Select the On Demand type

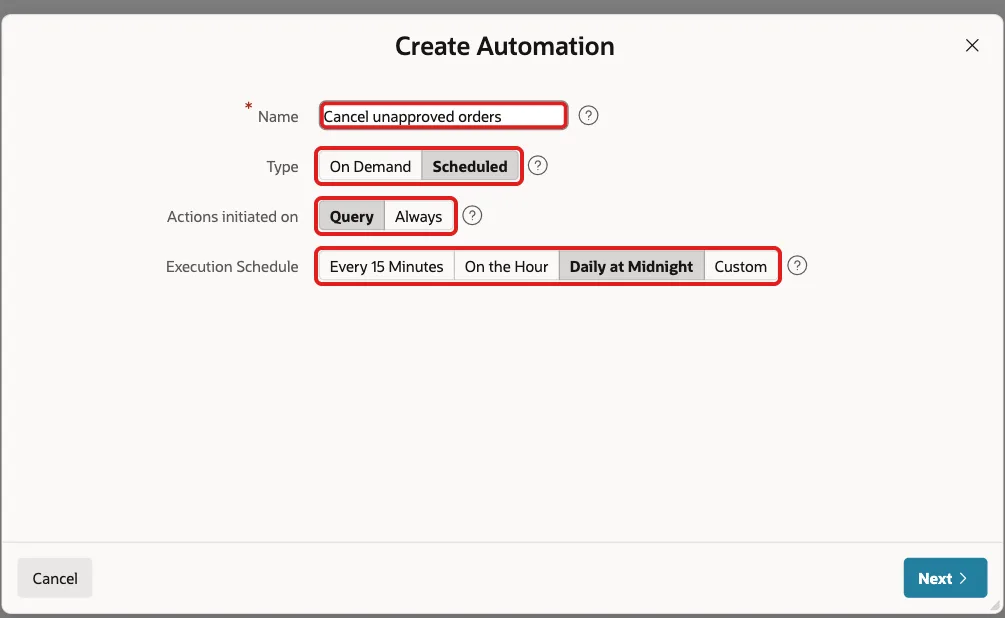[x=370, y=166]
